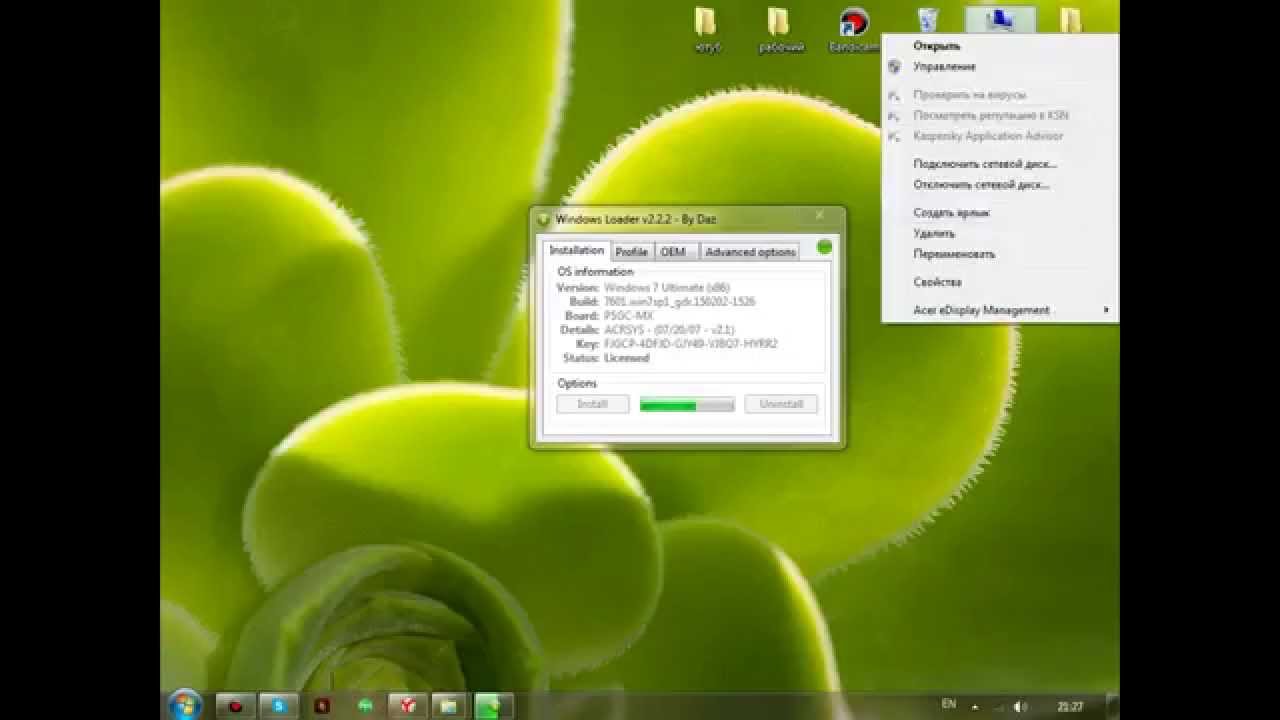Screen dimensions: 1280x720
Task: Click the "Licensed" status text
Action: click(626, 358)
